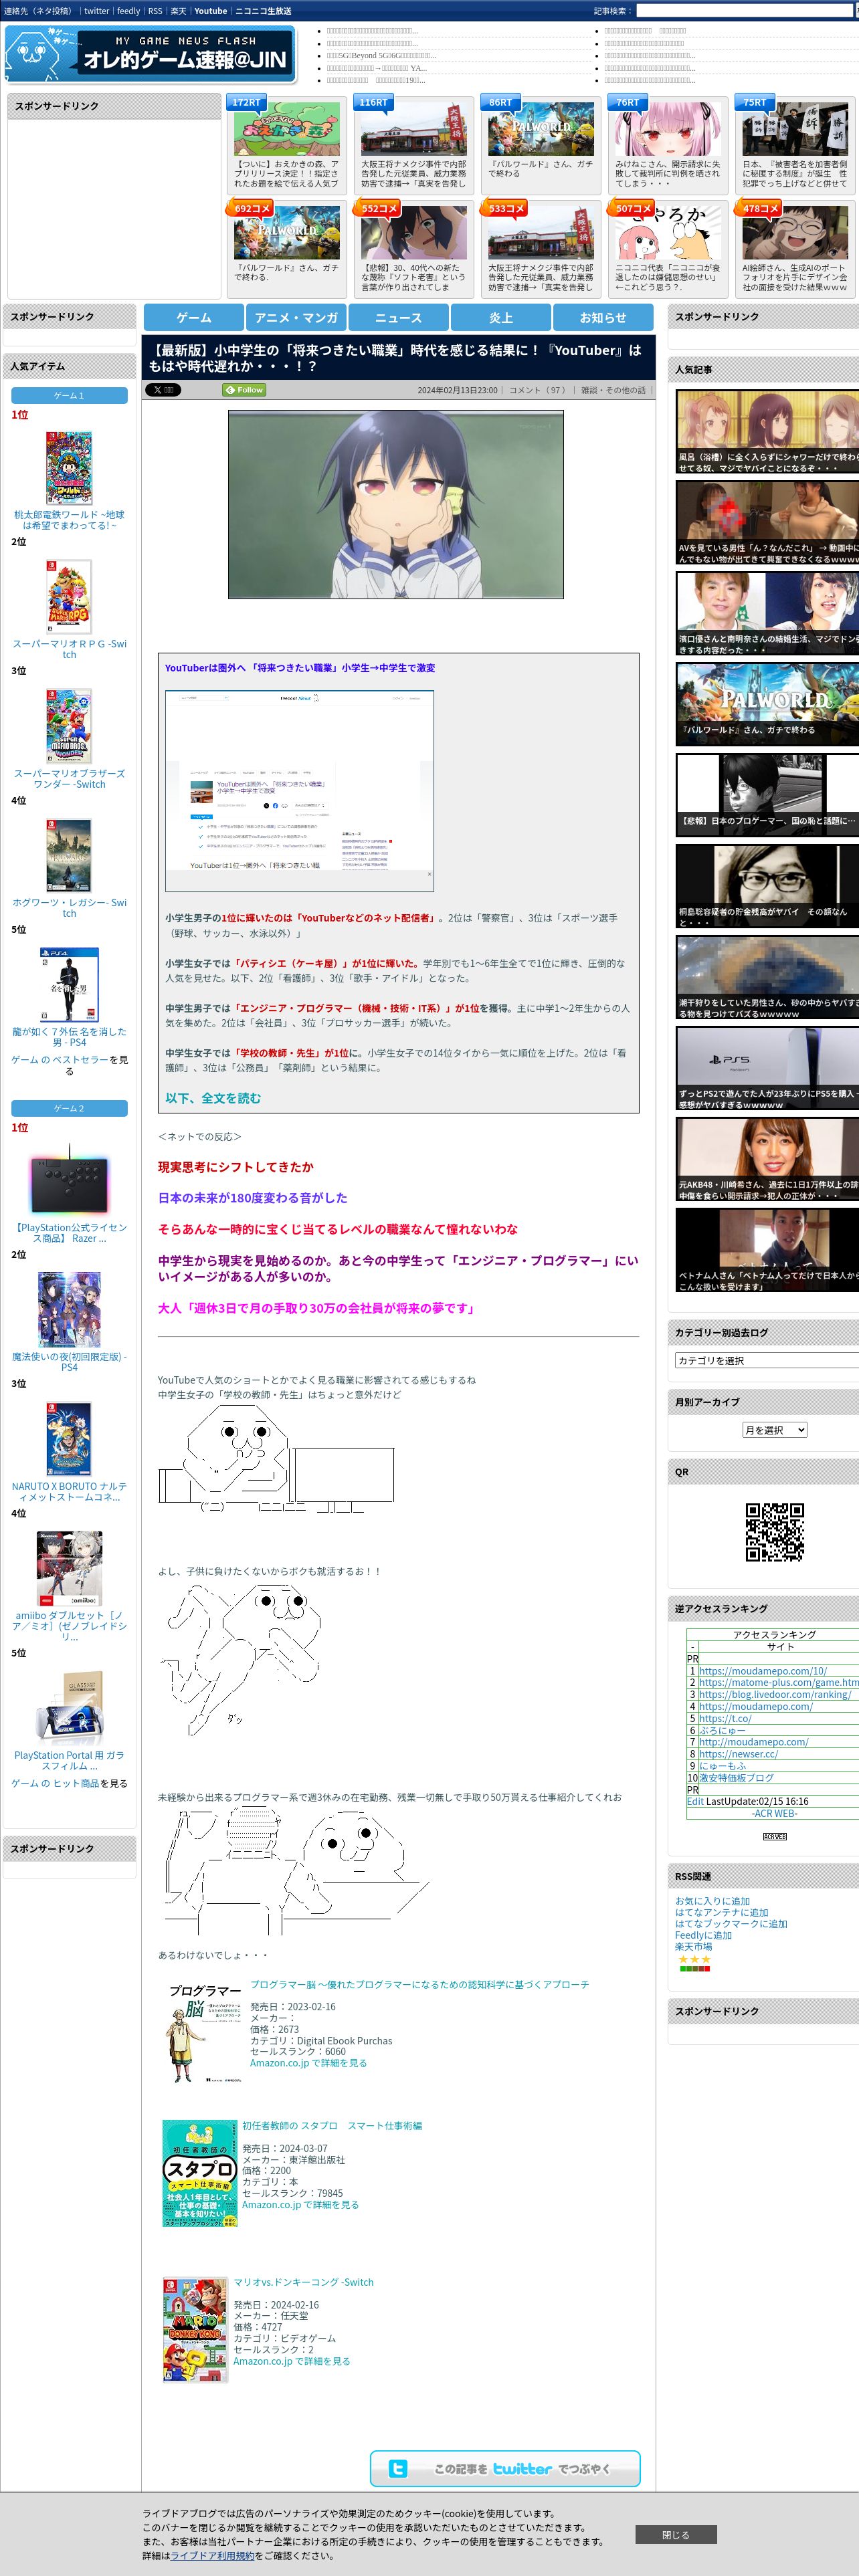Open the https://moudamepo.com/10/ ranking link
Image resolution: width=859 pixels, height=2576 pixels.
[763, 1671]
